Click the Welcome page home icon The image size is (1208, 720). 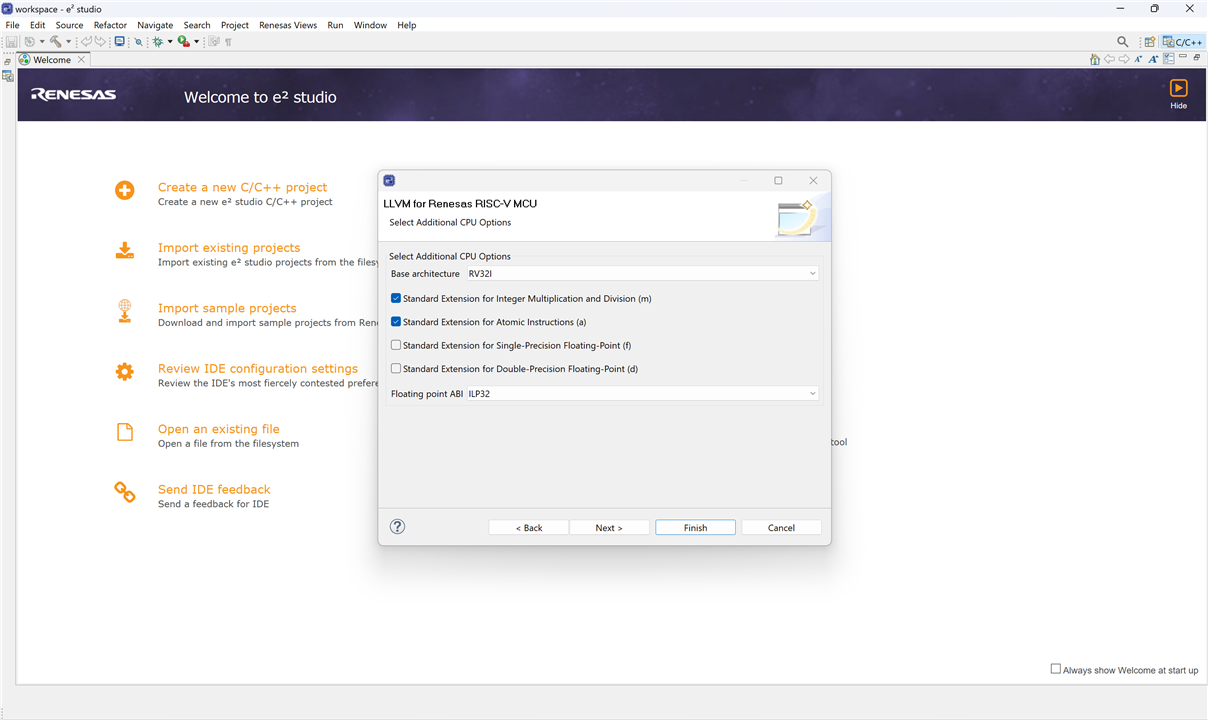(1095, 60)
